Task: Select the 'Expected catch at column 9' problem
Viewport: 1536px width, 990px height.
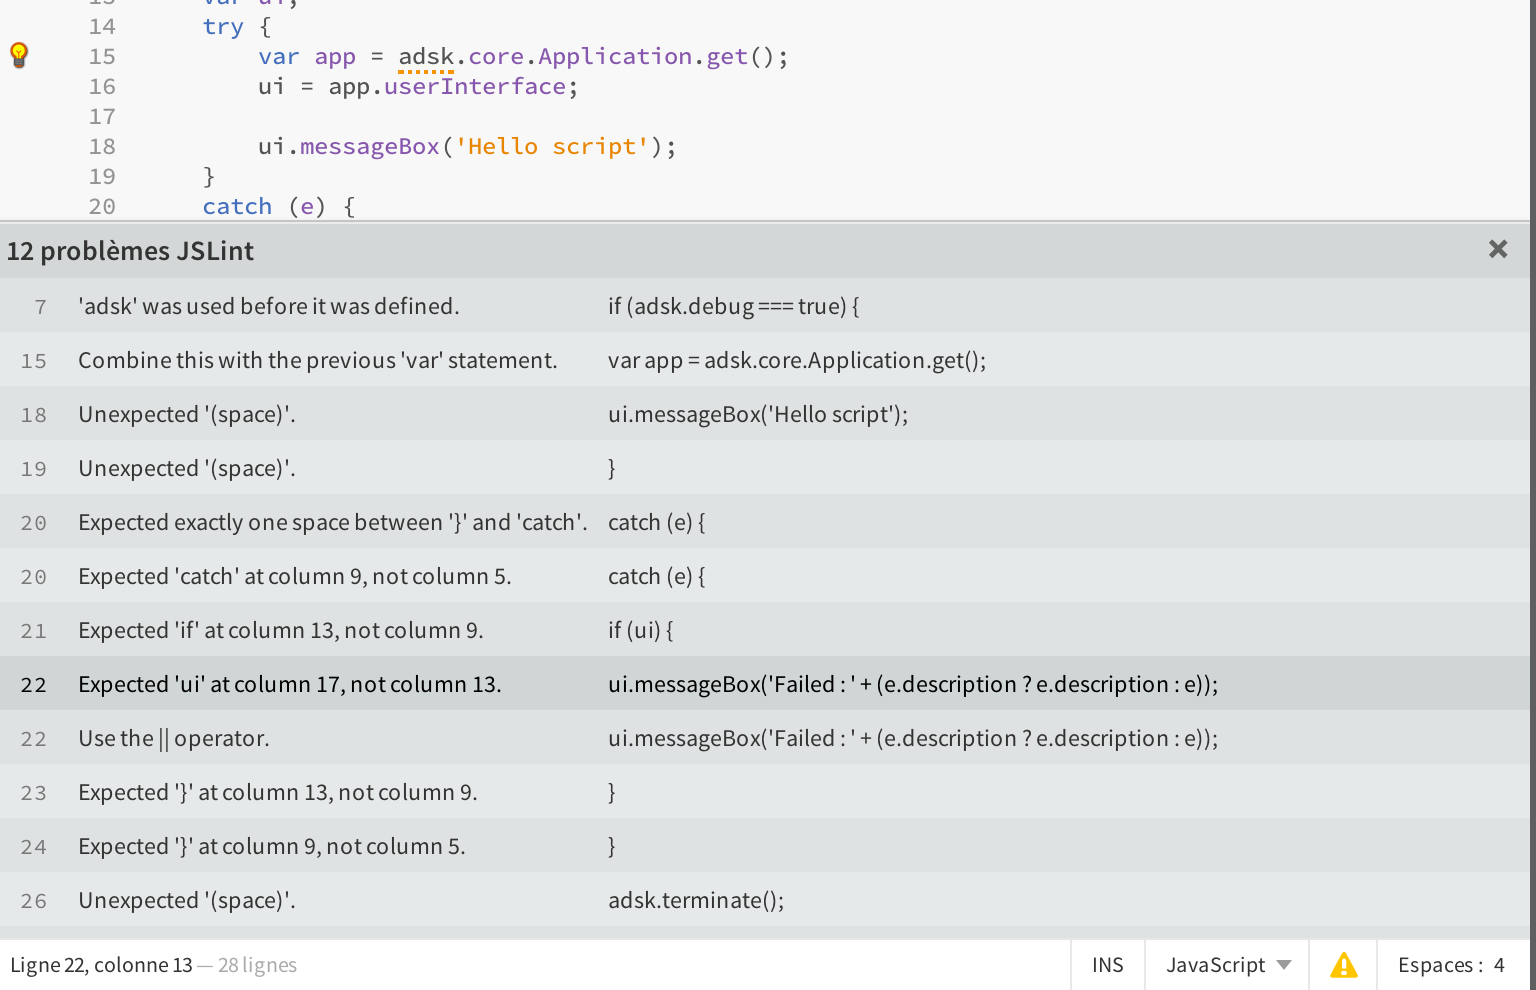Action: pyautogui.click(x=295, y=576)
